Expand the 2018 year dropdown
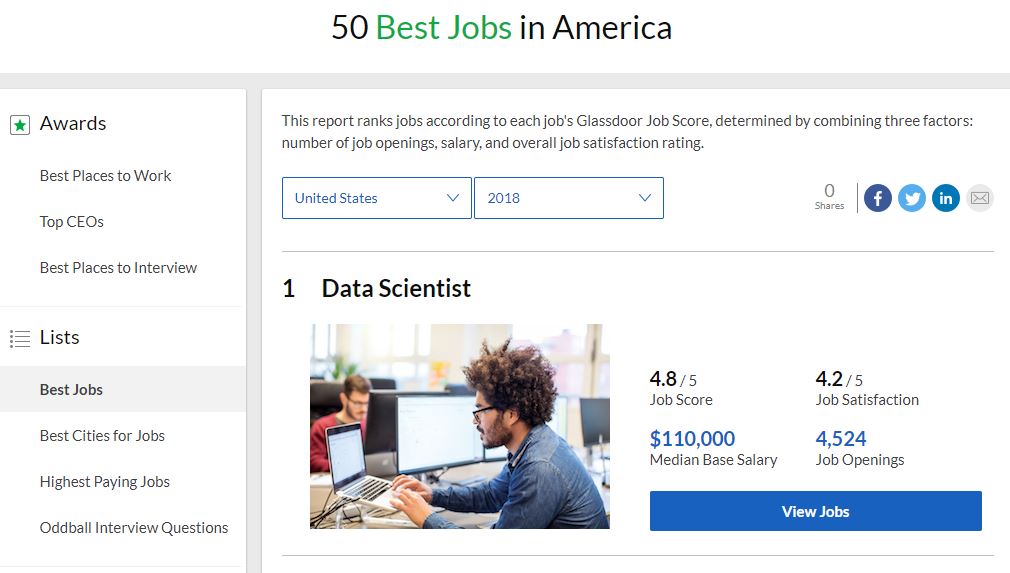Screen dimensions: 1010x573 click(x=568, y=198)
